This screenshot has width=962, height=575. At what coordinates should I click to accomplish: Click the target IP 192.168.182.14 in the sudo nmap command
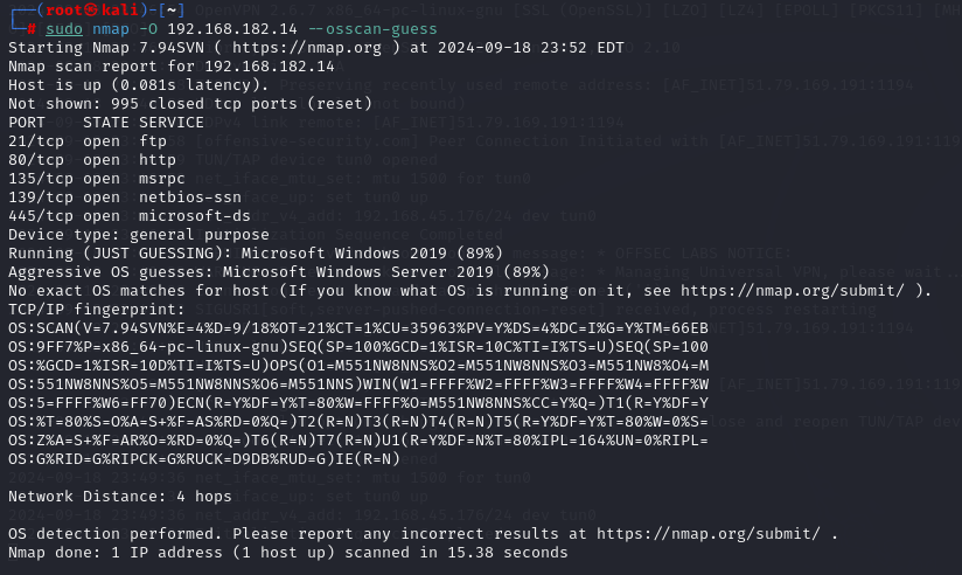pos(232,29)
